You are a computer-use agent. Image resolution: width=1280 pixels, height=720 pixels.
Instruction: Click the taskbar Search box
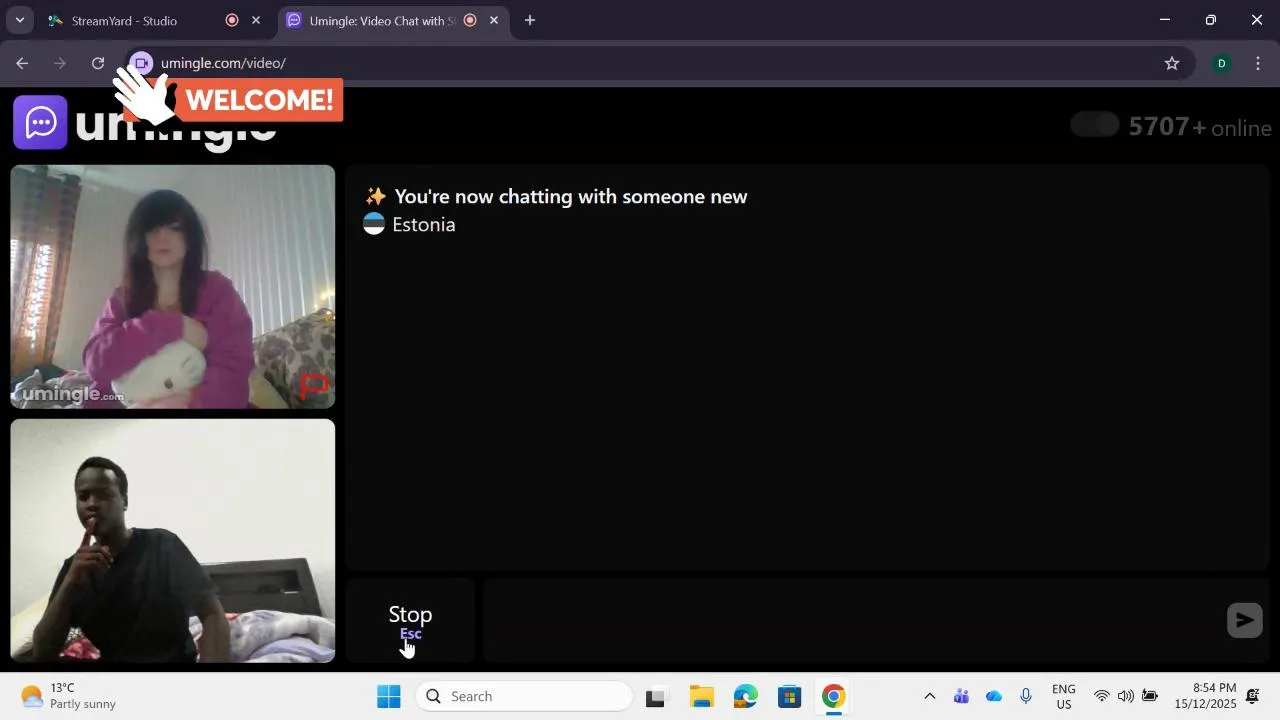(x=525, y=696)
